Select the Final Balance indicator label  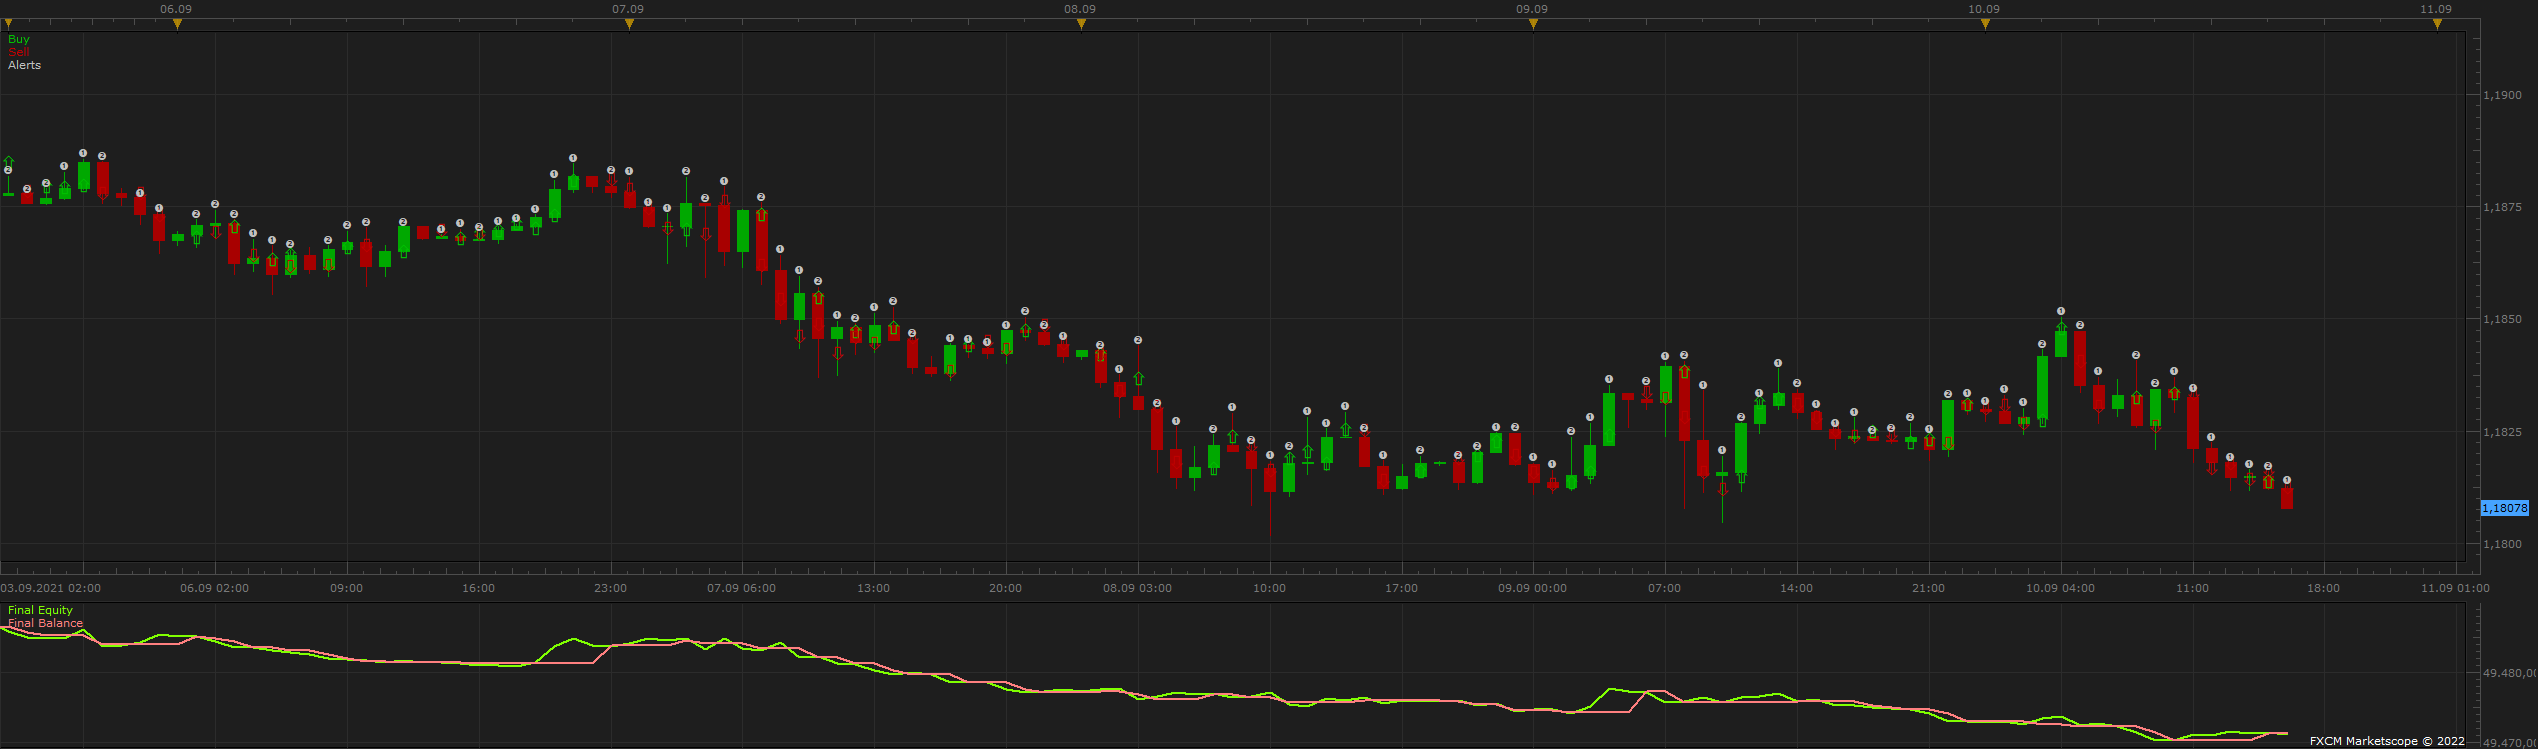[x=45, y=623]
